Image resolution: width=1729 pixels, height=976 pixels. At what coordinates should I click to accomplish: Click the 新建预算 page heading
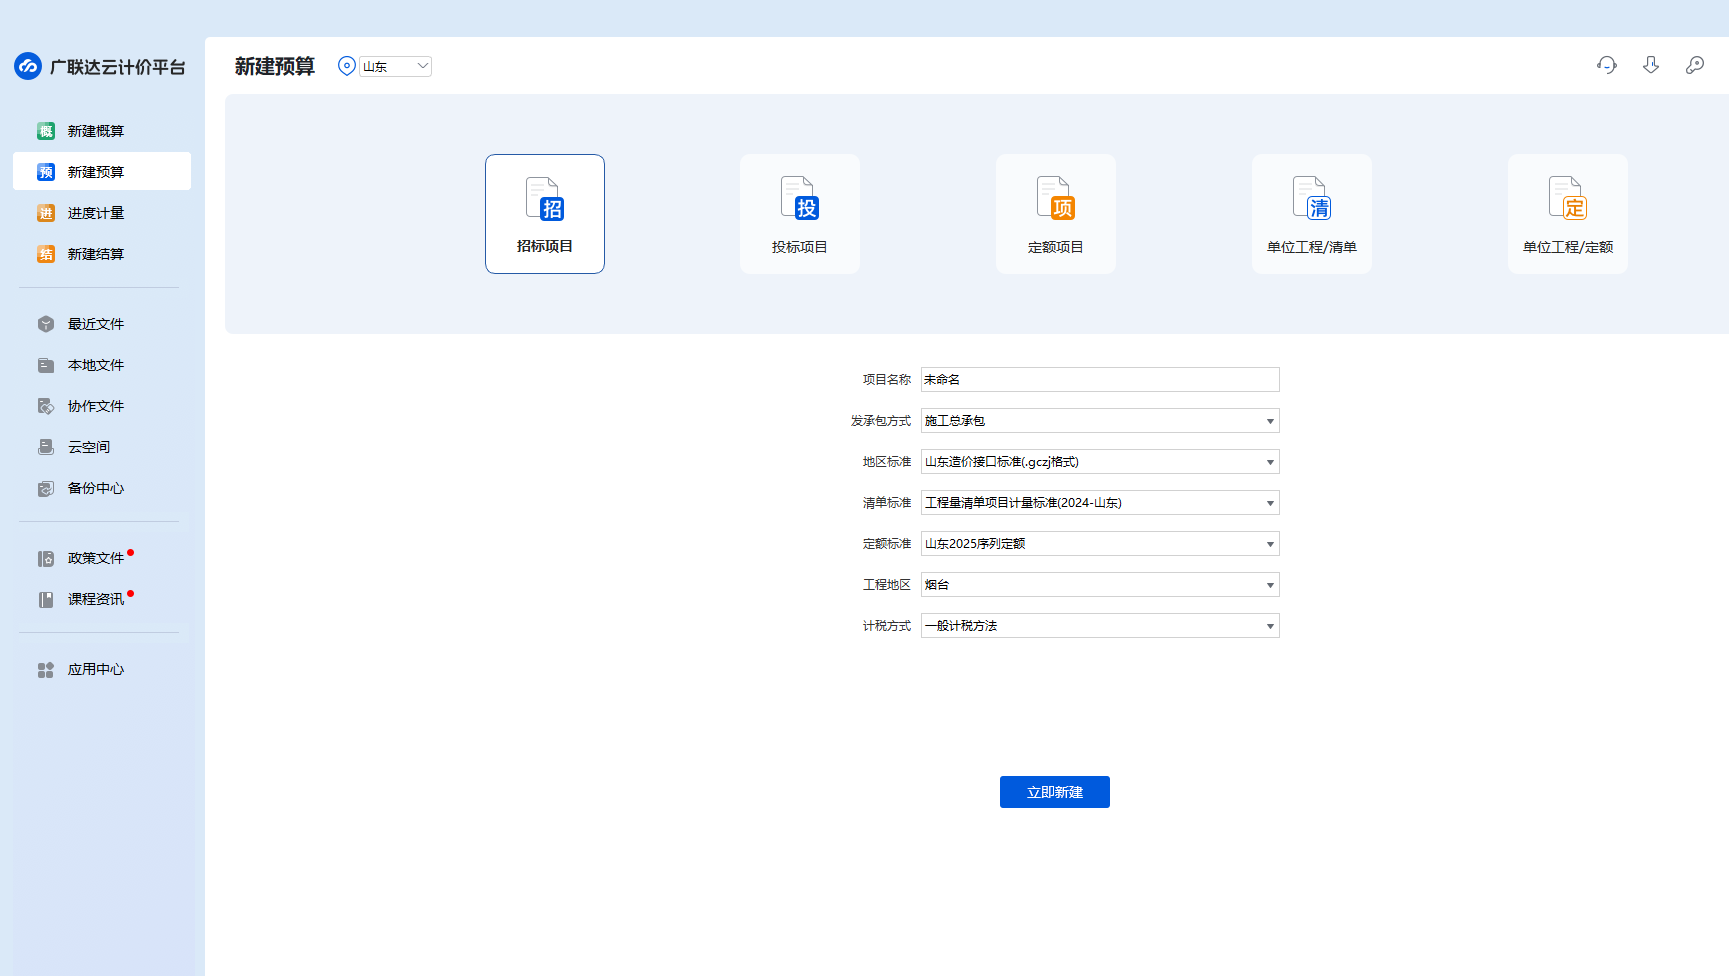(275, 66)
